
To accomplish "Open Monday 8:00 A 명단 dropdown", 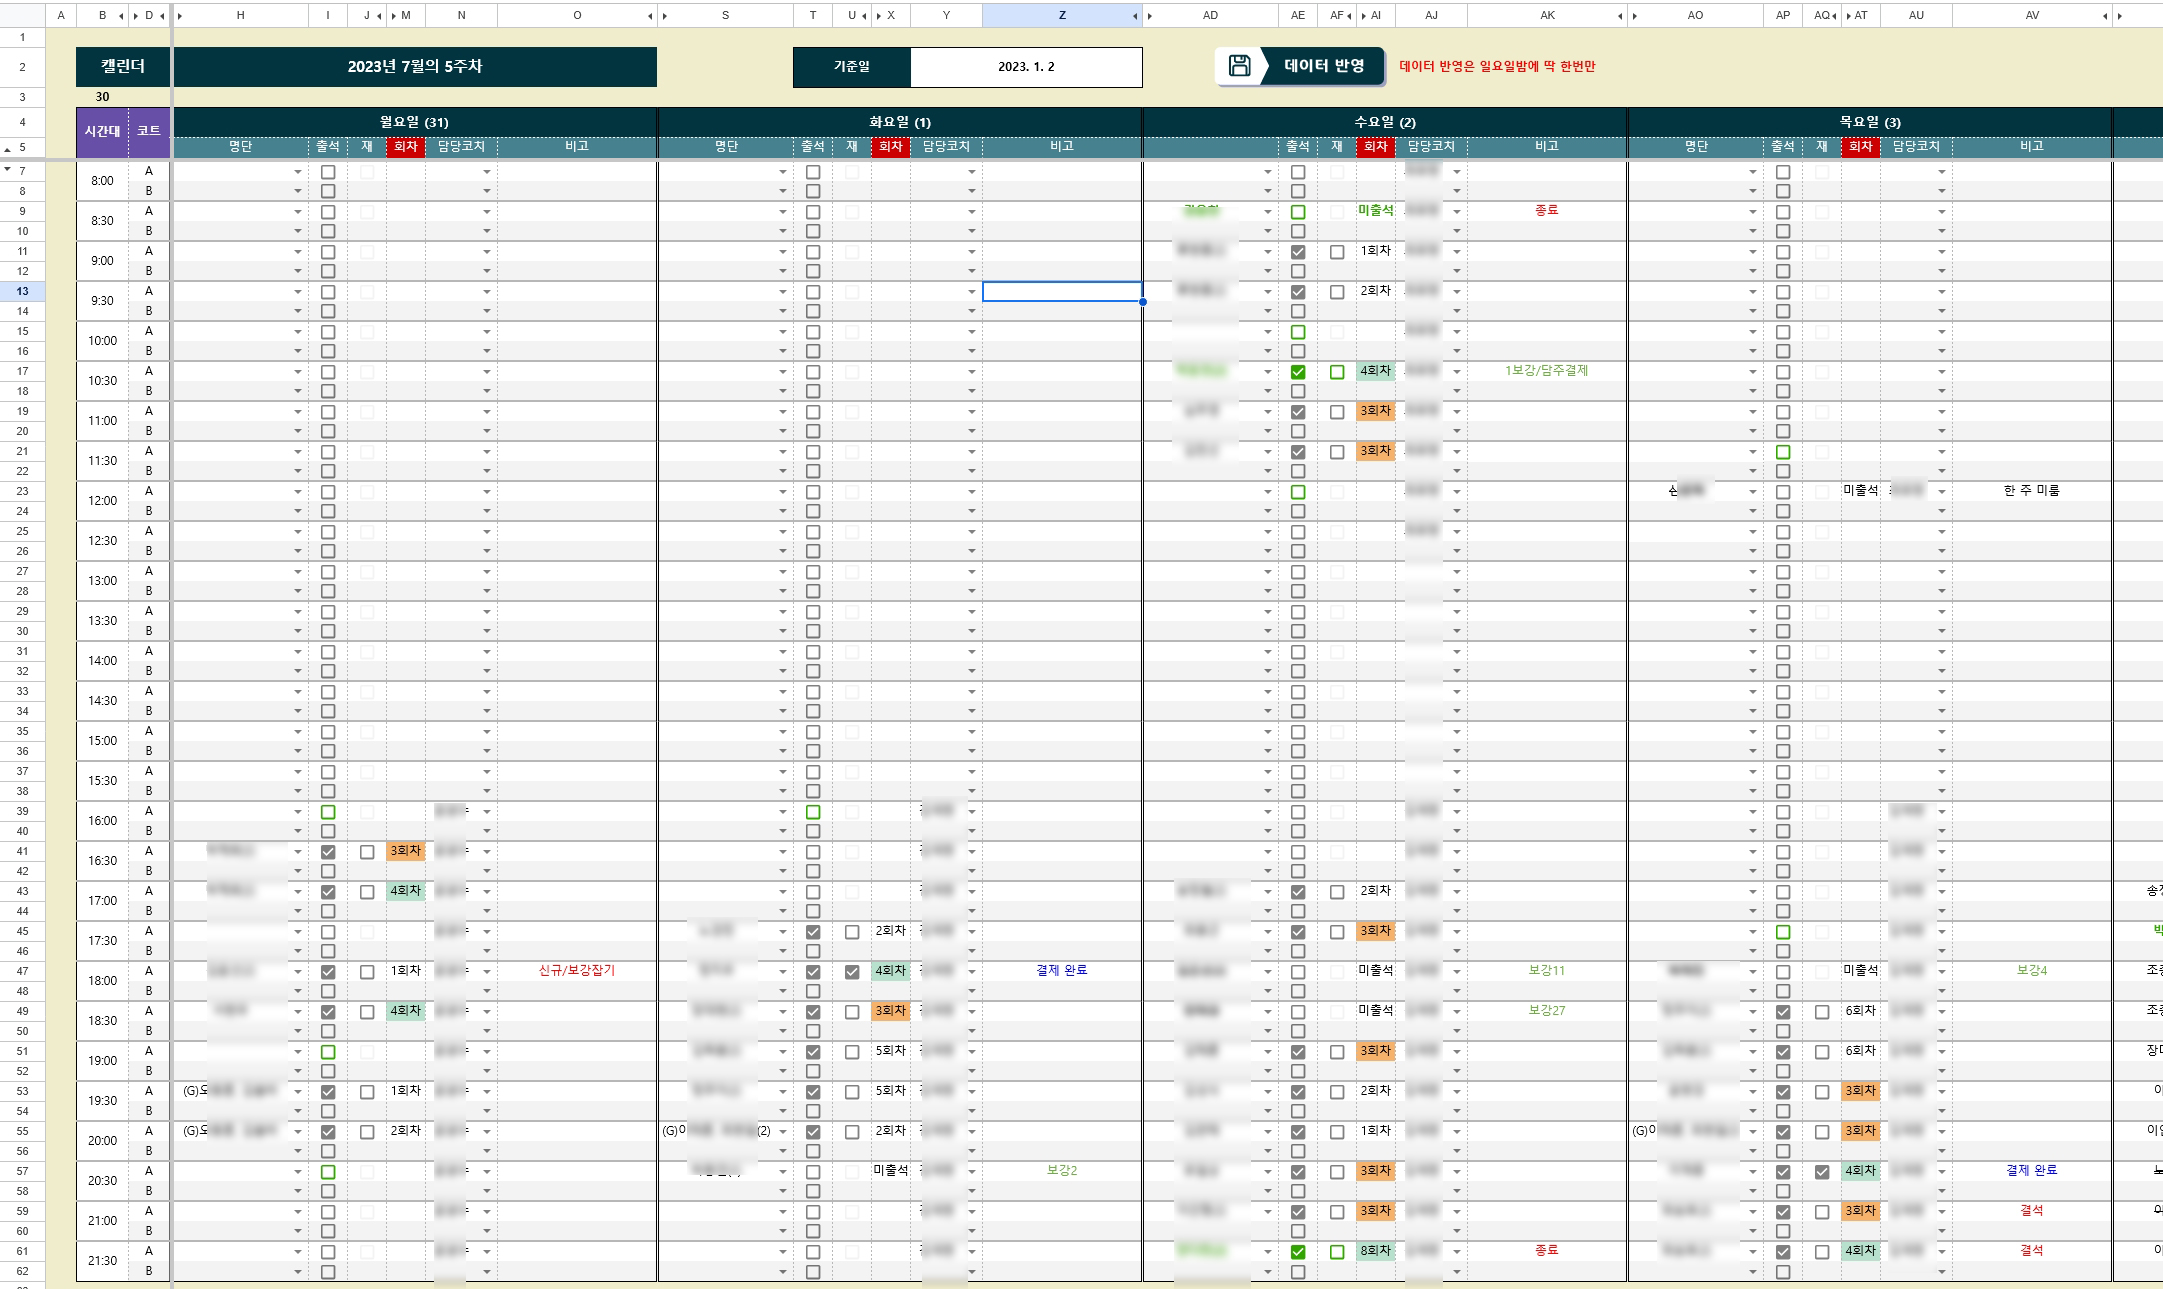I will point(297,172).
